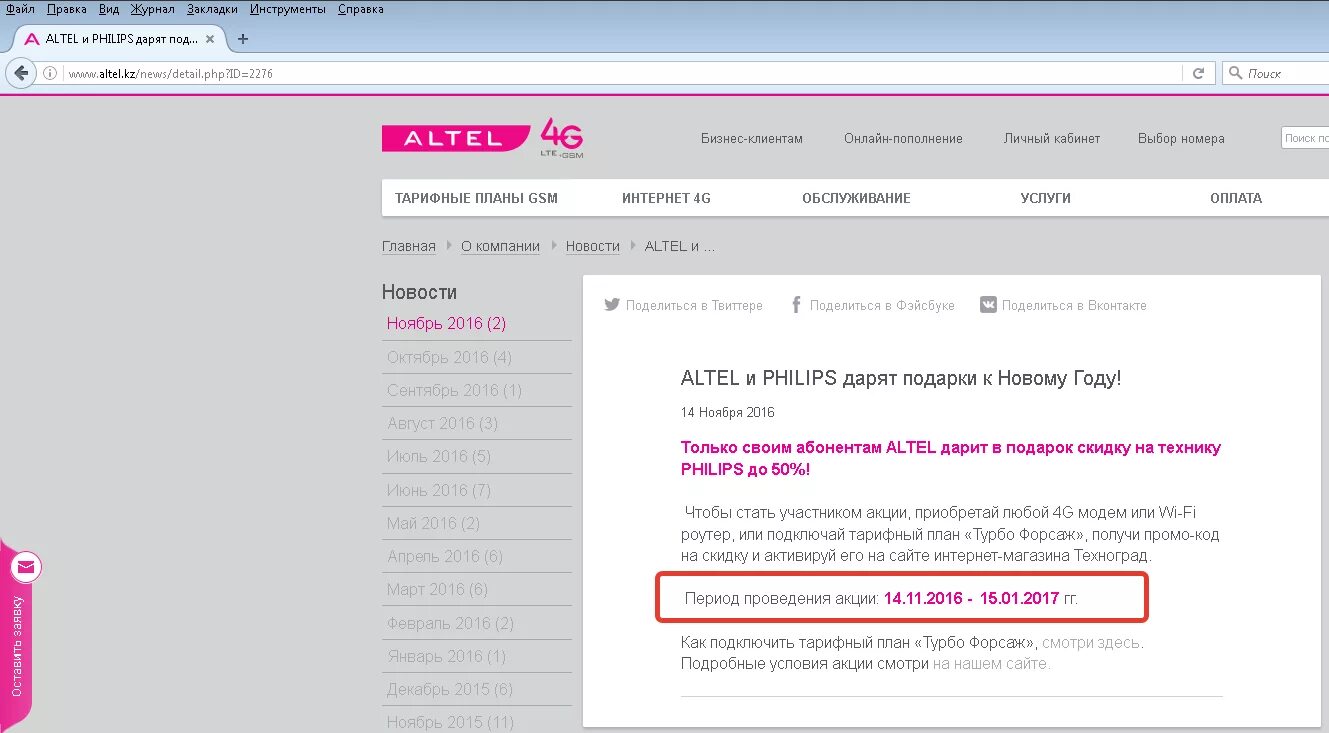
Task: Open ОБСЛУЖИВАНИЕ navigation item
Action: [856, 198]
